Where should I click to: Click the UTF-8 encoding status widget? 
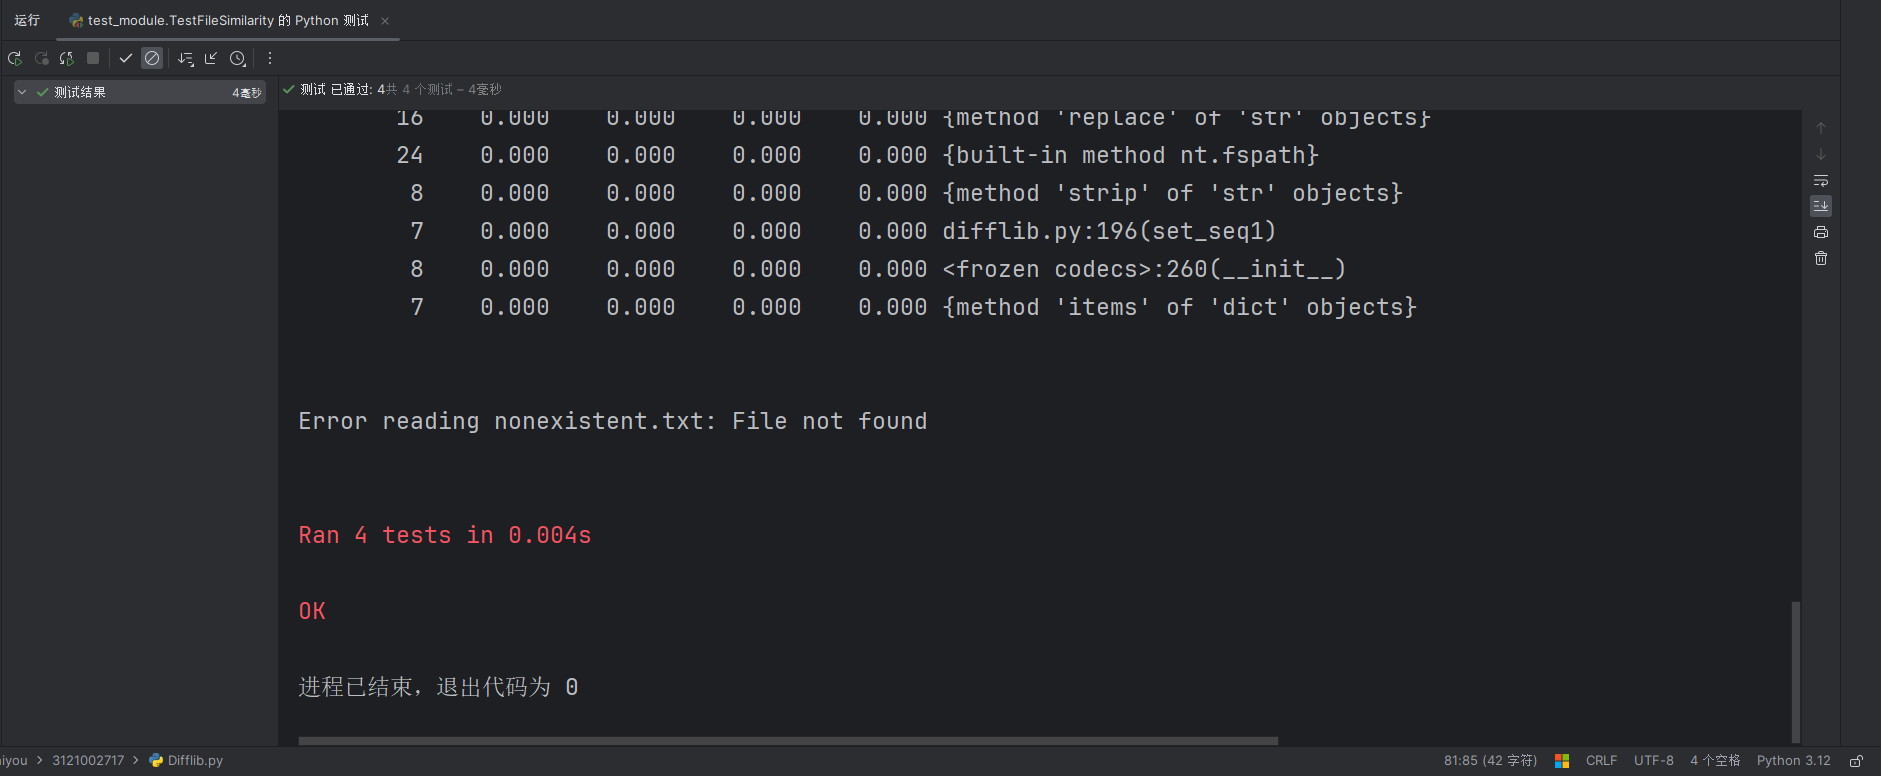point(1653,761)
